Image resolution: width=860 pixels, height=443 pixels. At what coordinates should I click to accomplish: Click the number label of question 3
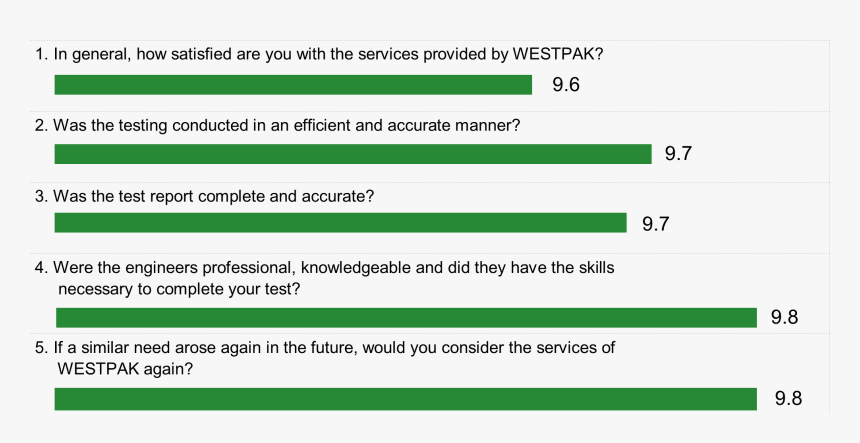pos(41,196)
